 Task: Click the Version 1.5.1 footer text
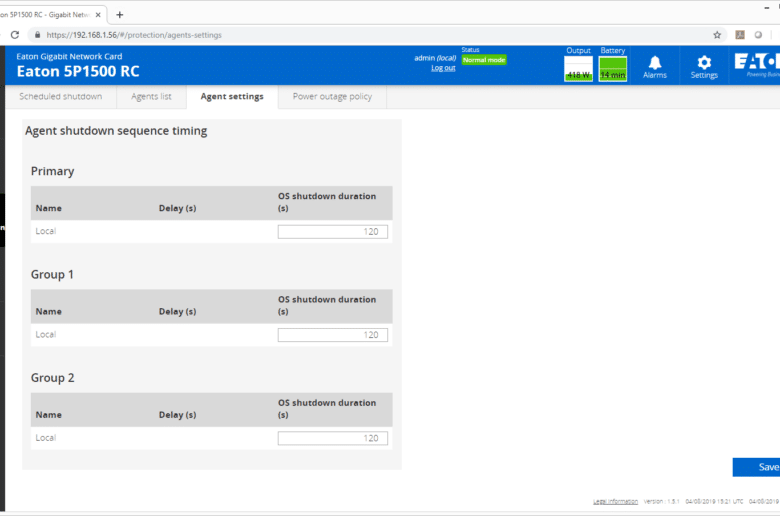pos(662,502)
